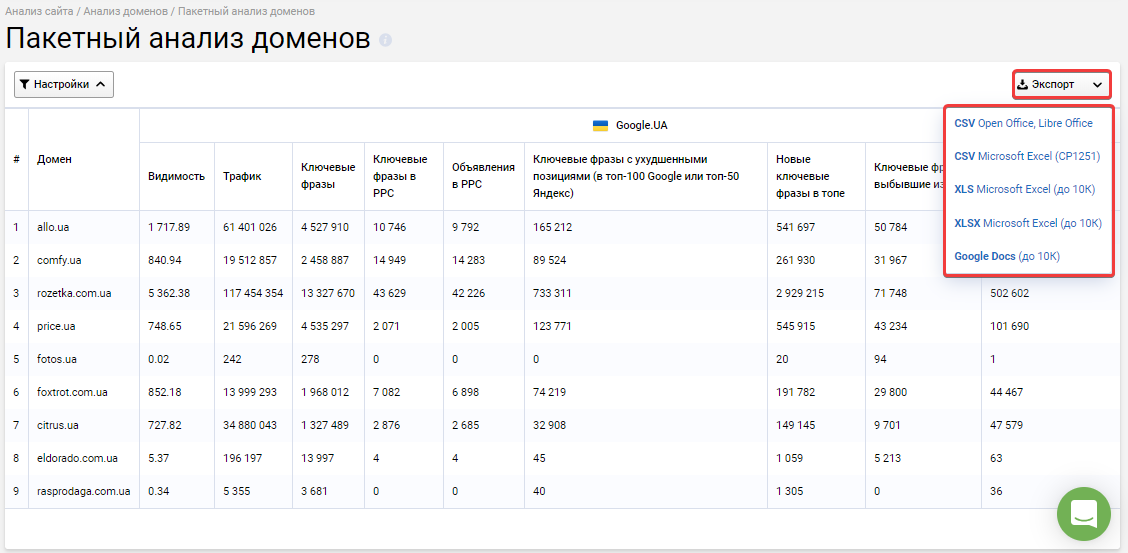1128x553 pixels.
Task: Click the Ключевые фразы column header
Action: pyautogui.click(x=328, y=176)
